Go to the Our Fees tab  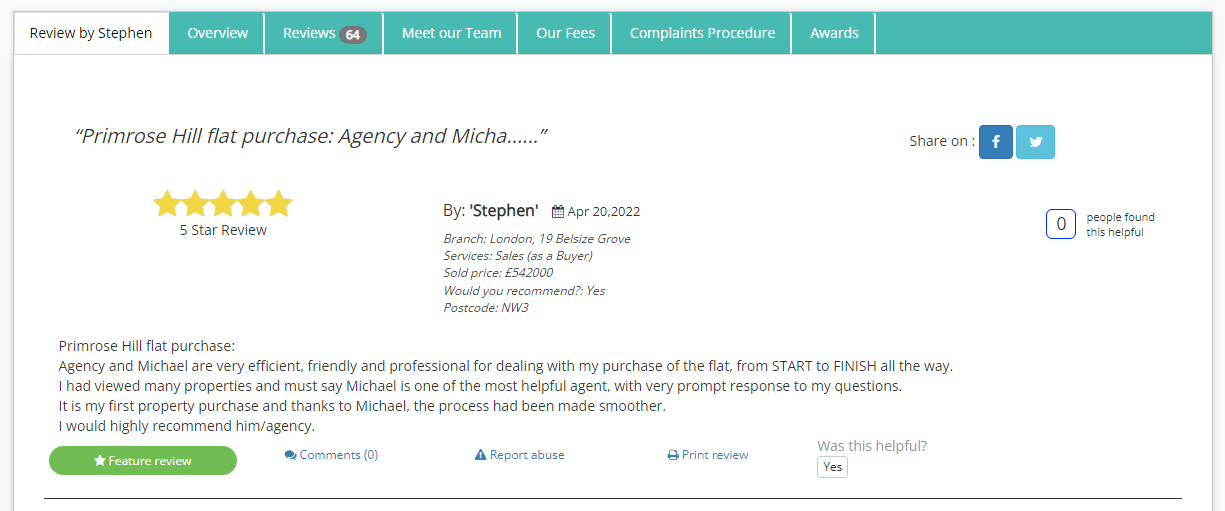565,33
